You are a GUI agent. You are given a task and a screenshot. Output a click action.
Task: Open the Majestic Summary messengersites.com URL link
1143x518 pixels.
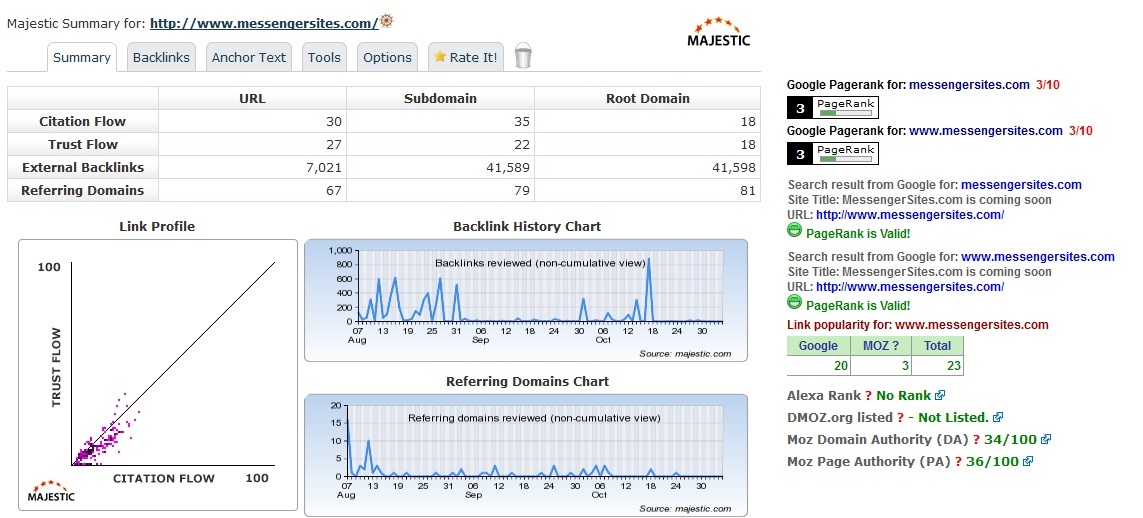coord(264,23)
